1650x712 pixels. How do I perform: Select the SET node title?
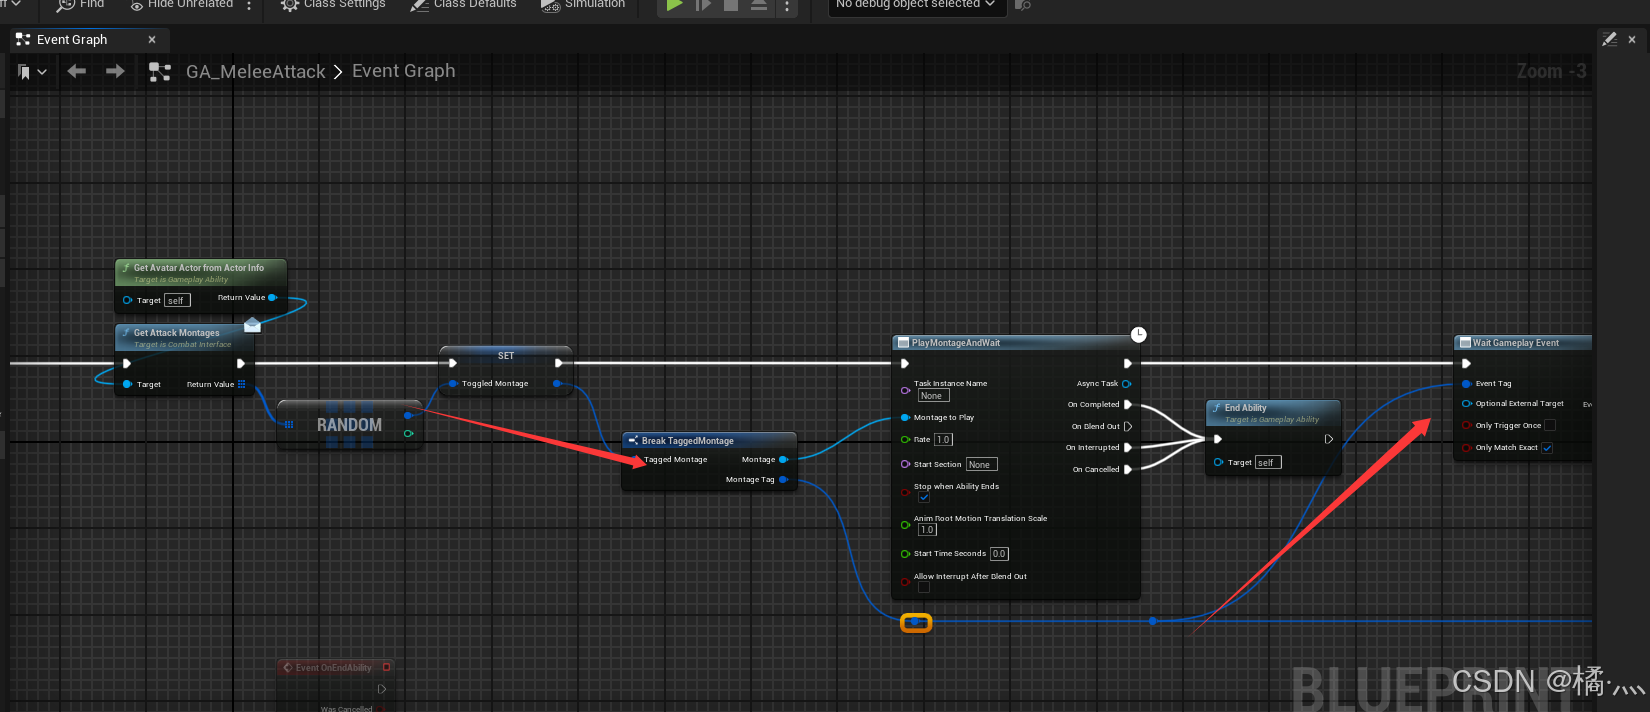(x=506, y=356)
